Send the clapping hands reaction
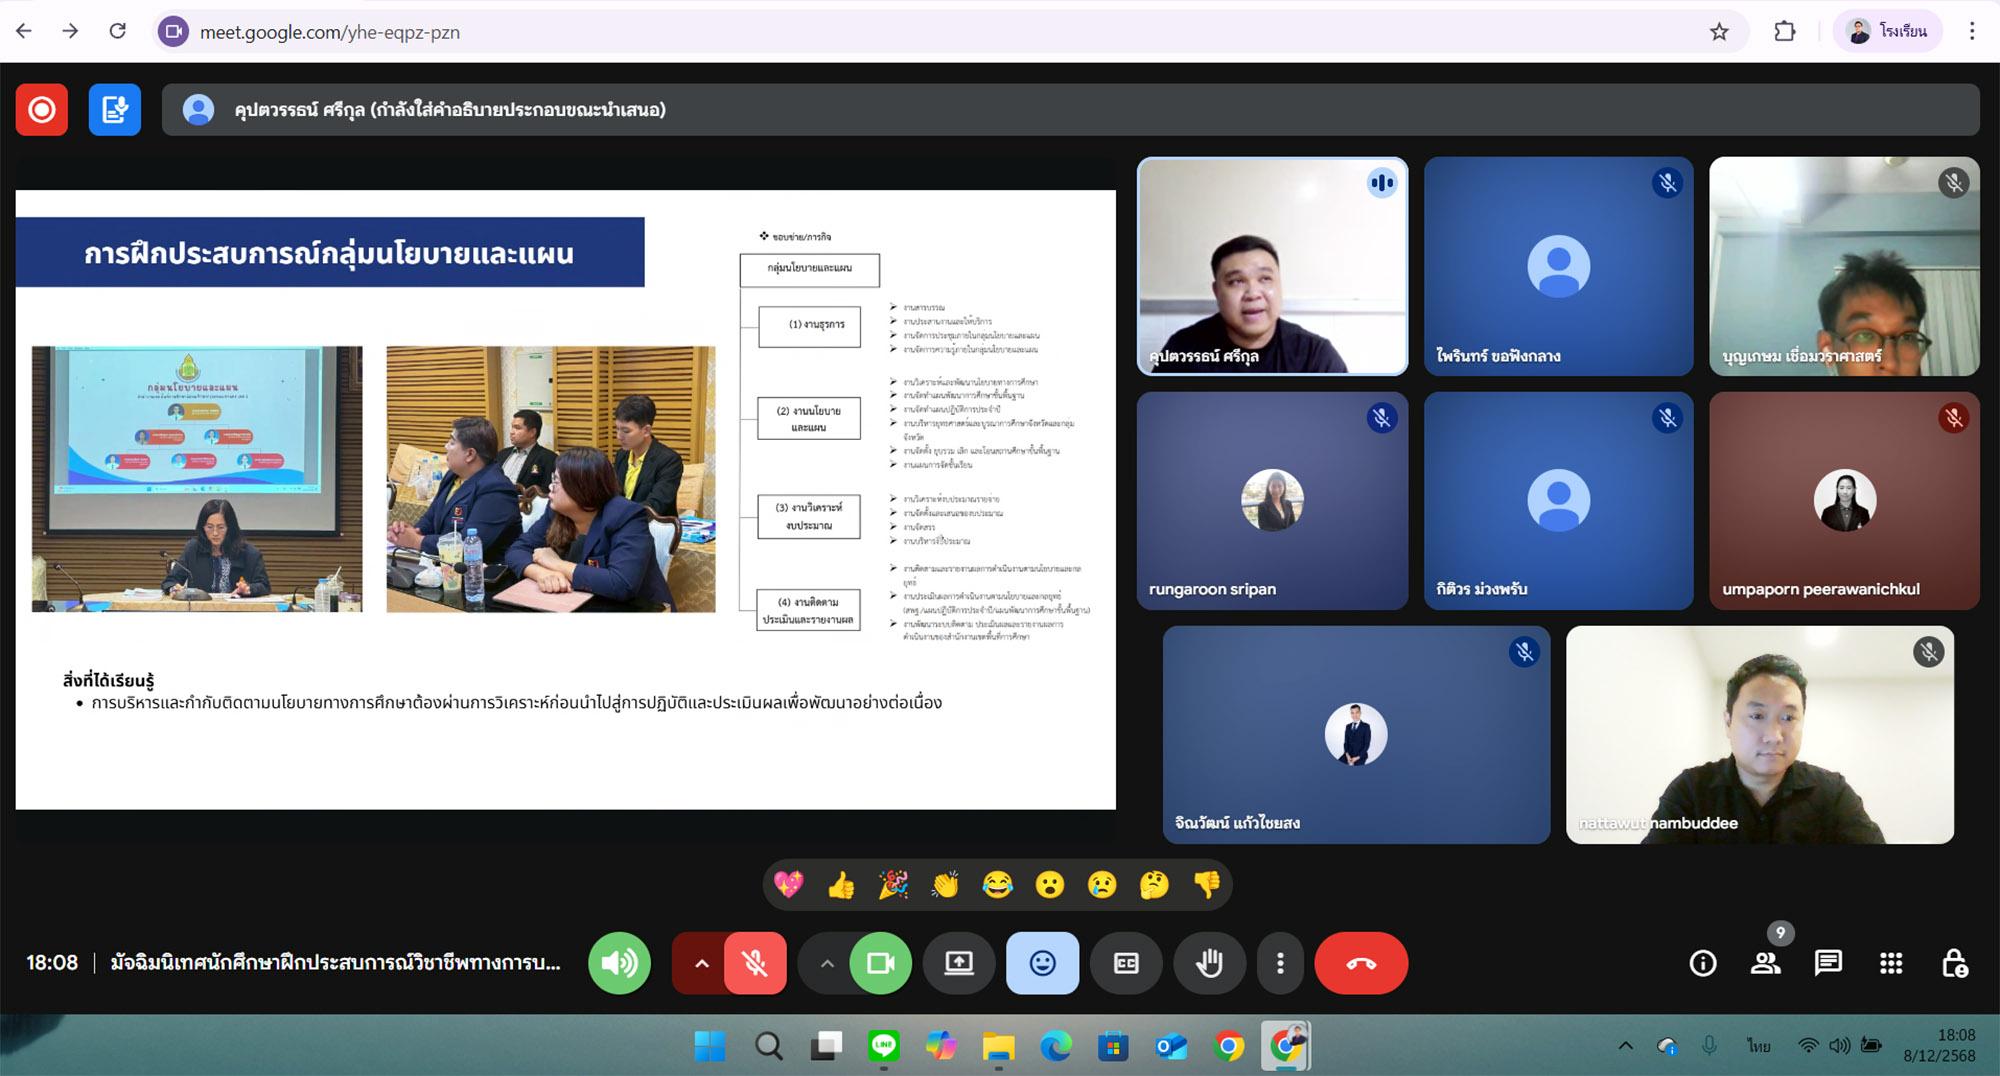 945,885
